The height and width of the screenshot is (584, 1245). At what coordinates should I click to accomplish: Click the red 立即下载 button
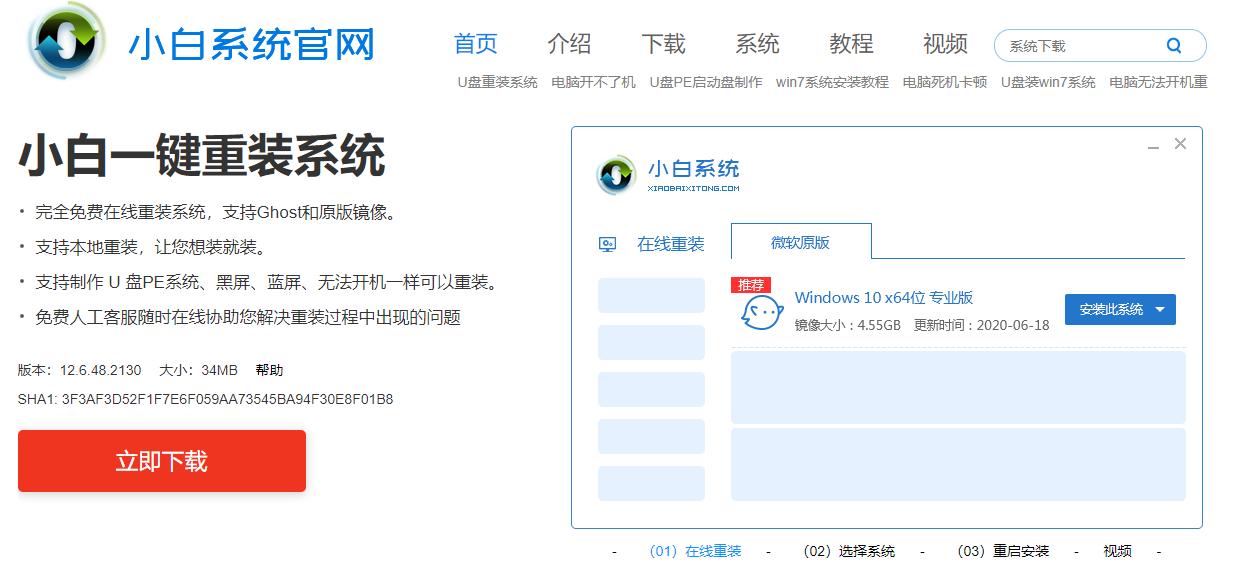(160, 461)
